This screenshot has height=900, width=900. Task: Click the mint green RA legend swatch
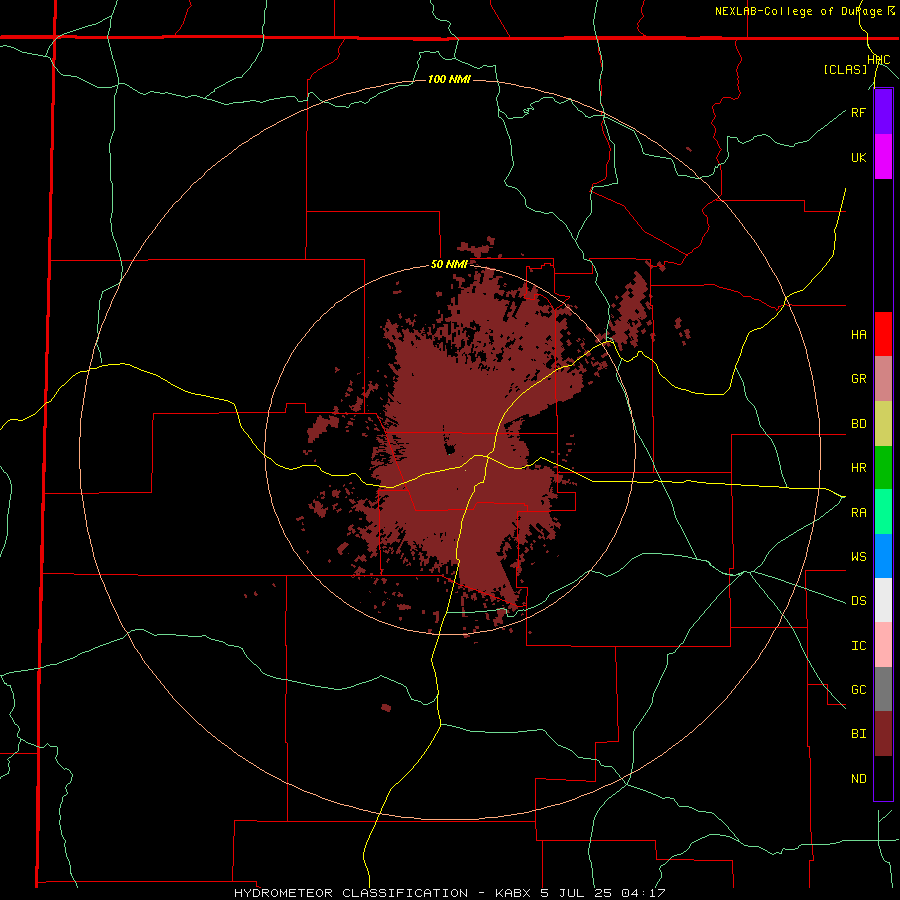883,512
